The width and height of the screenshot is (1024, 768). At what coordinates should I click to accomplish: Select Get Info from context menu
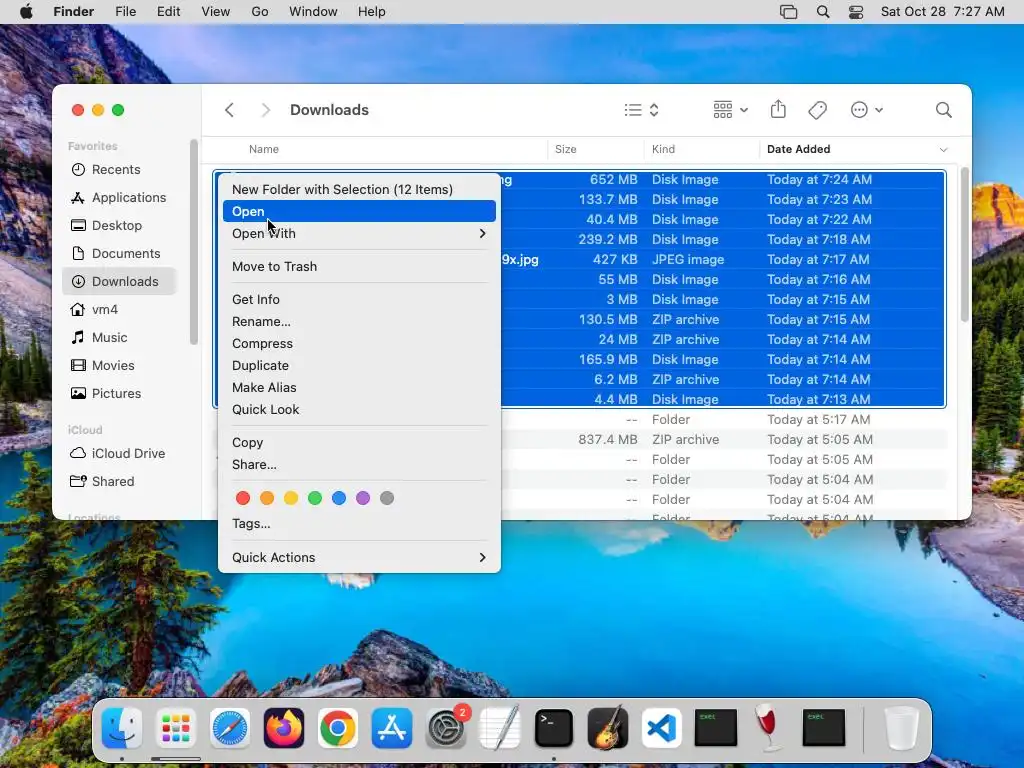[359, 299]
